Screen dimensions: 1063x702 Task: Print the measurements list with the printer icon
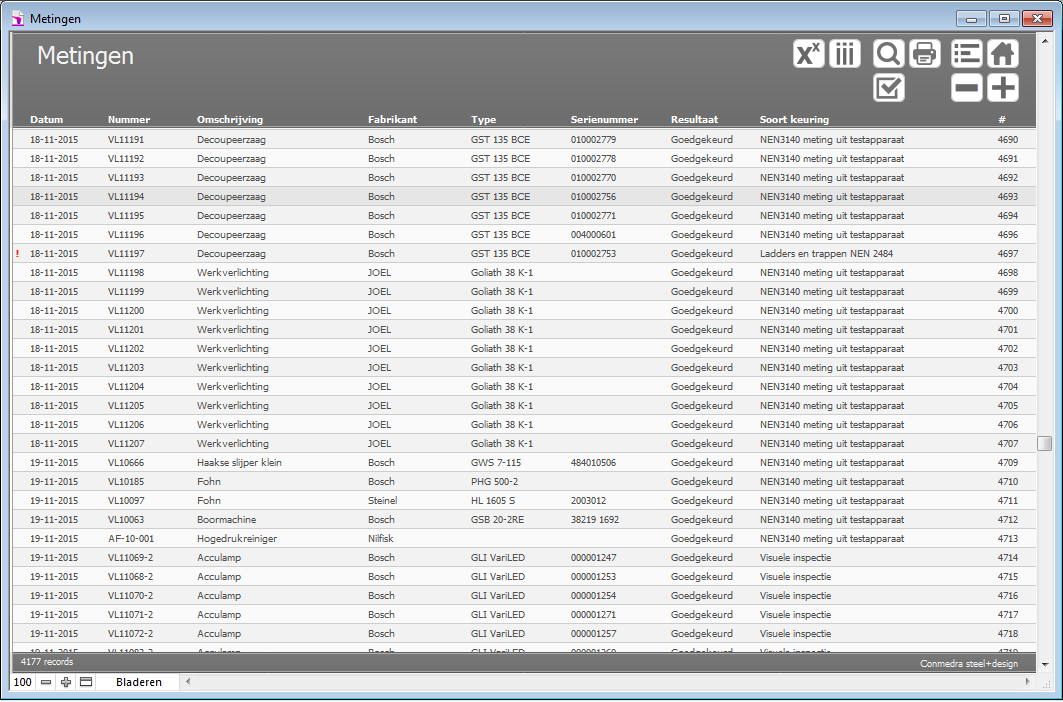click(x=923, y=54)
